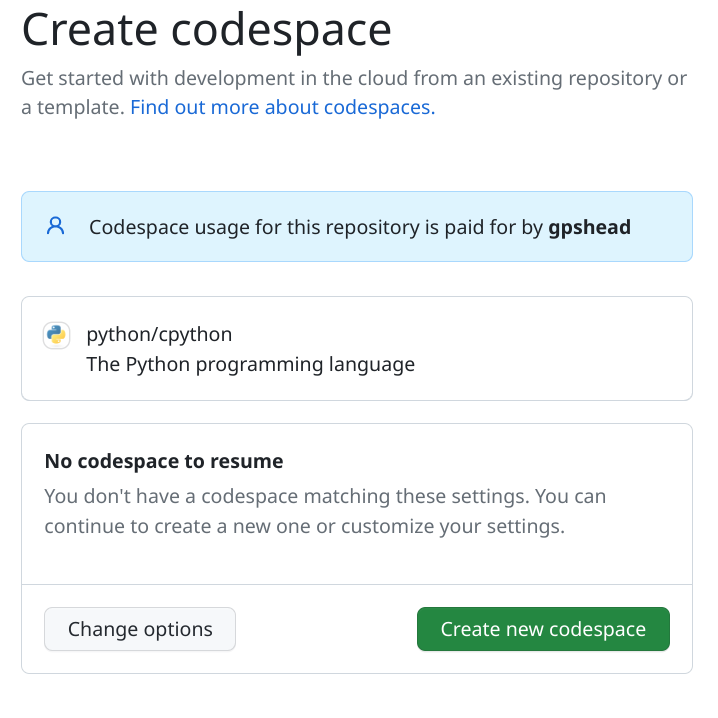Click the 'No codespace to resume' heading
Image resolution: width=718 pixels, height=718 pixels.
[x=164, y=461]
